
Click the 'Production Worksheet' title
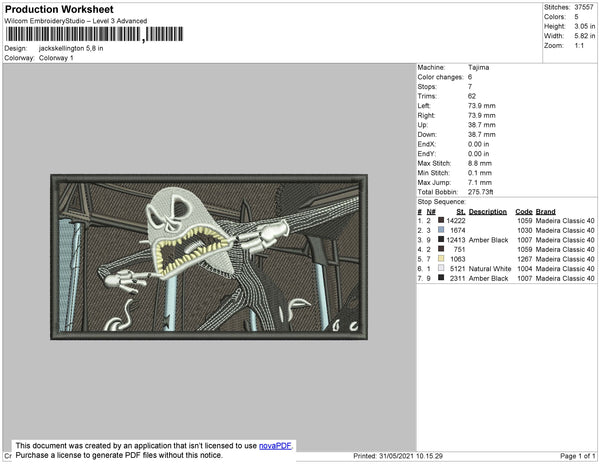59,9
